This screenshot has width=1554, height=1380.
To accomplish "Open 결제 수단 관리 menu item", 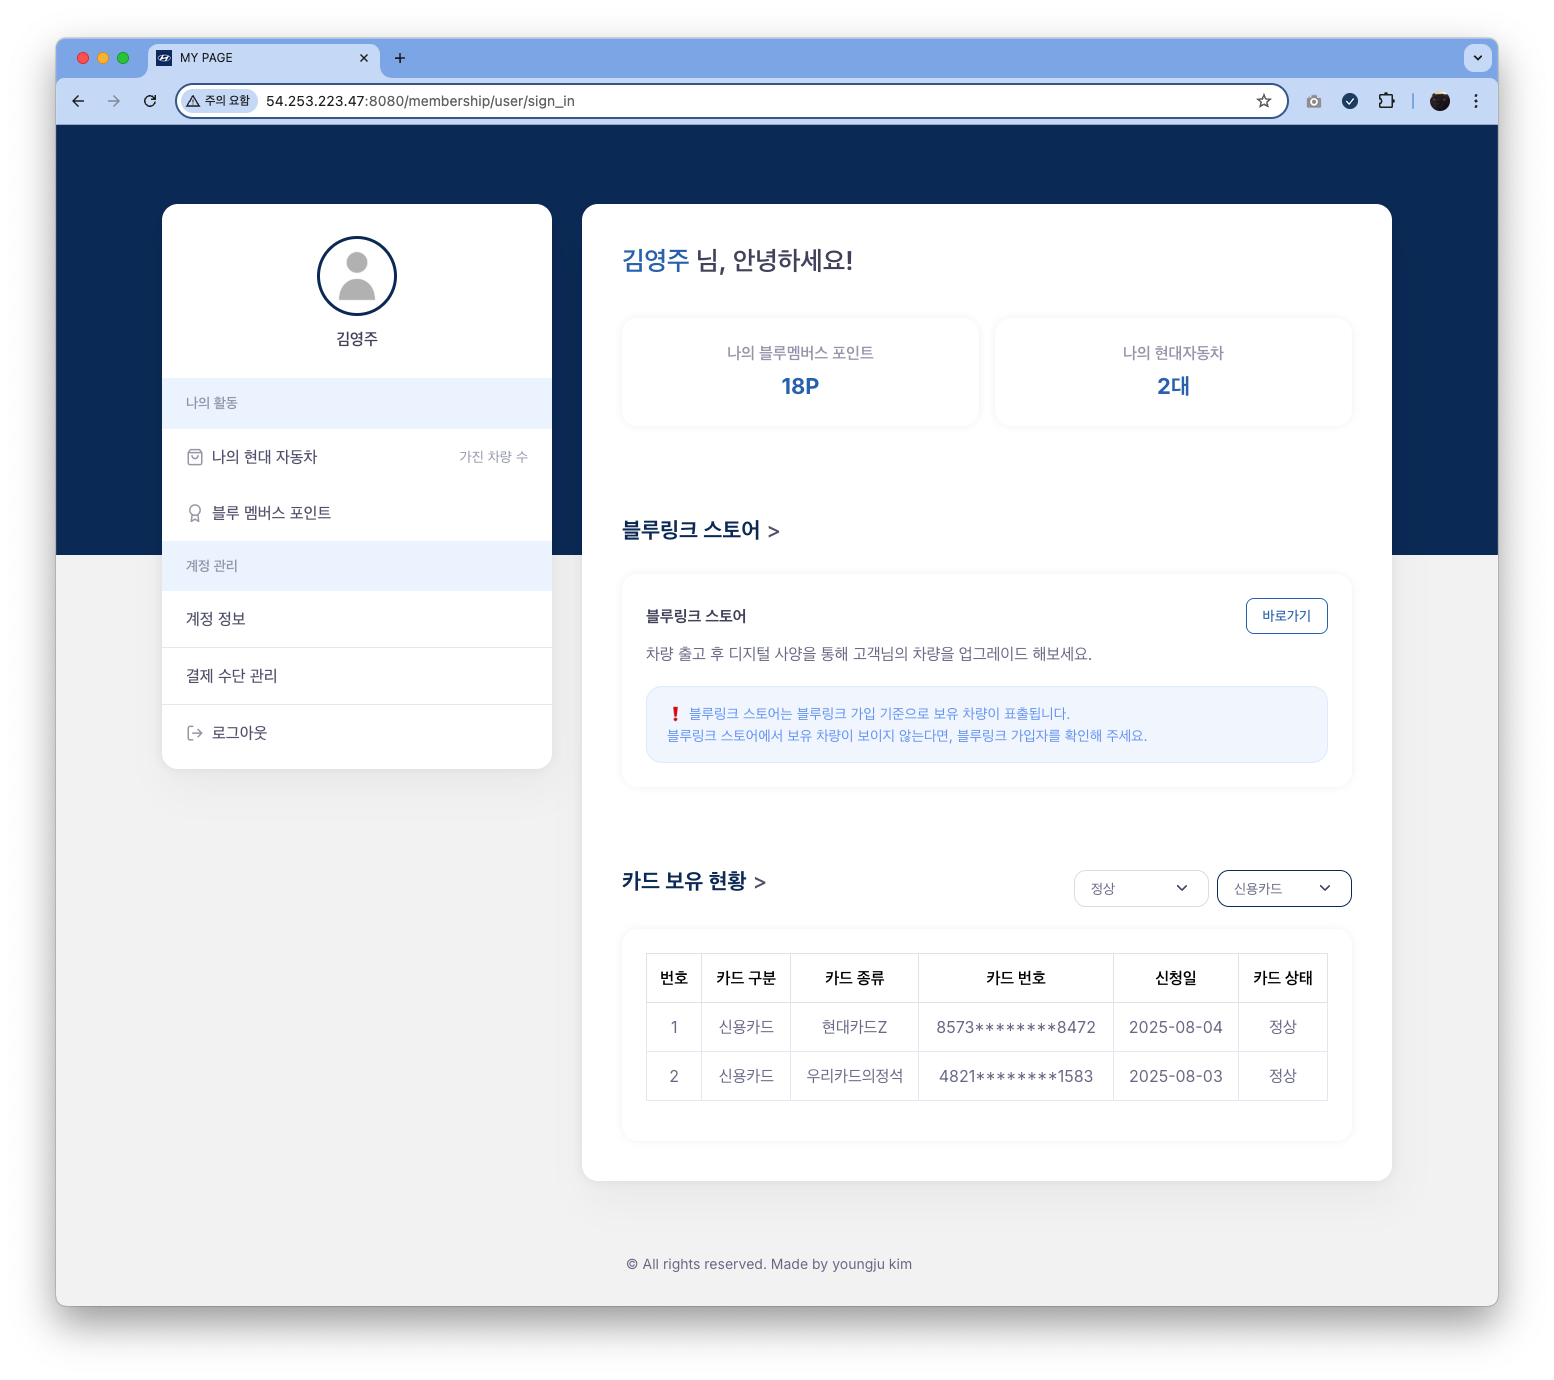I will coord(357,676).
